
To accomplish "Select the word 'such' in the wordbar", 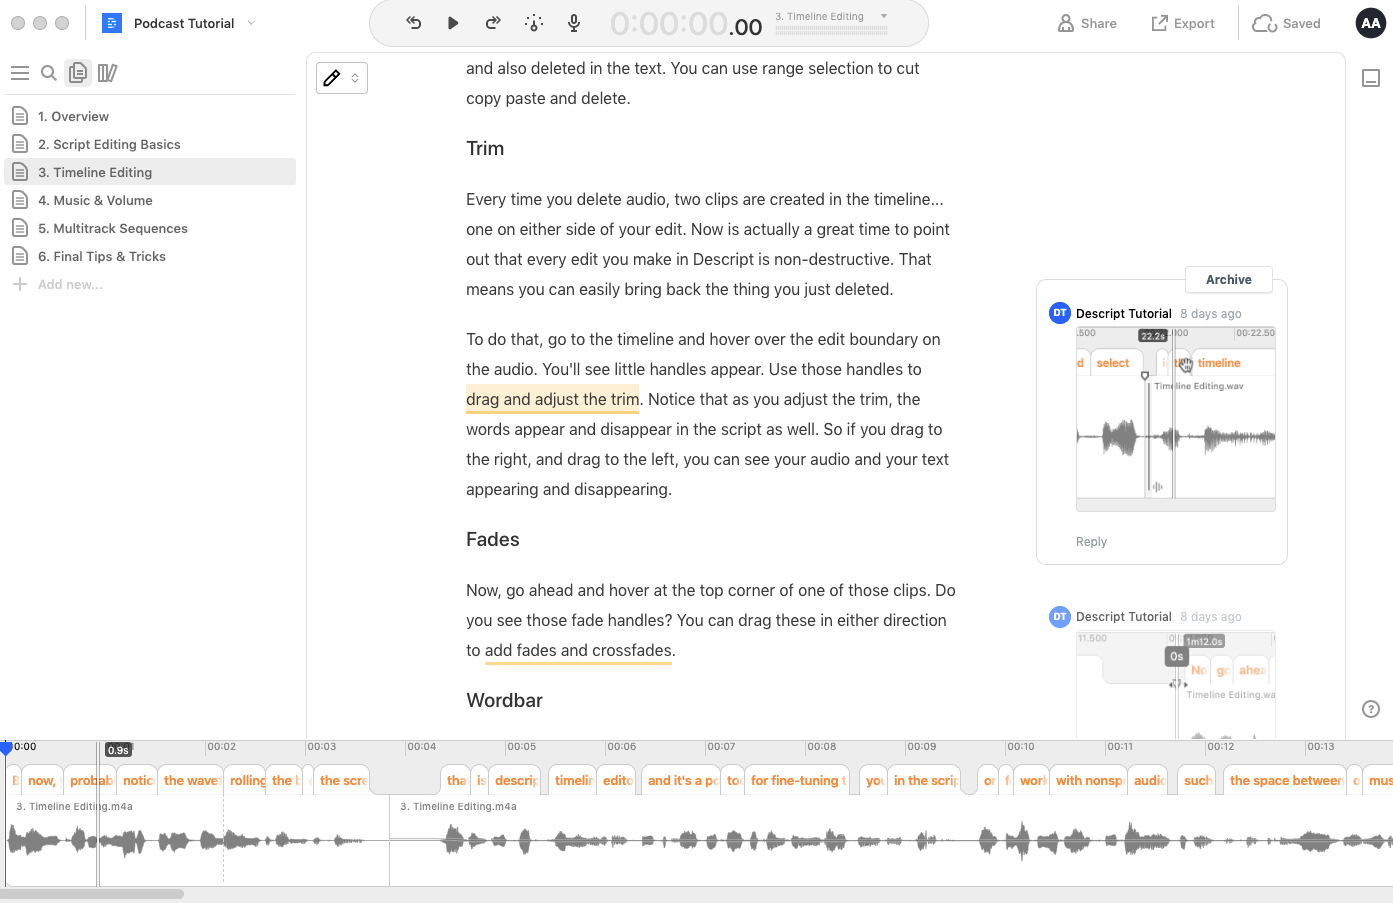I will (x=1197, y=780).
